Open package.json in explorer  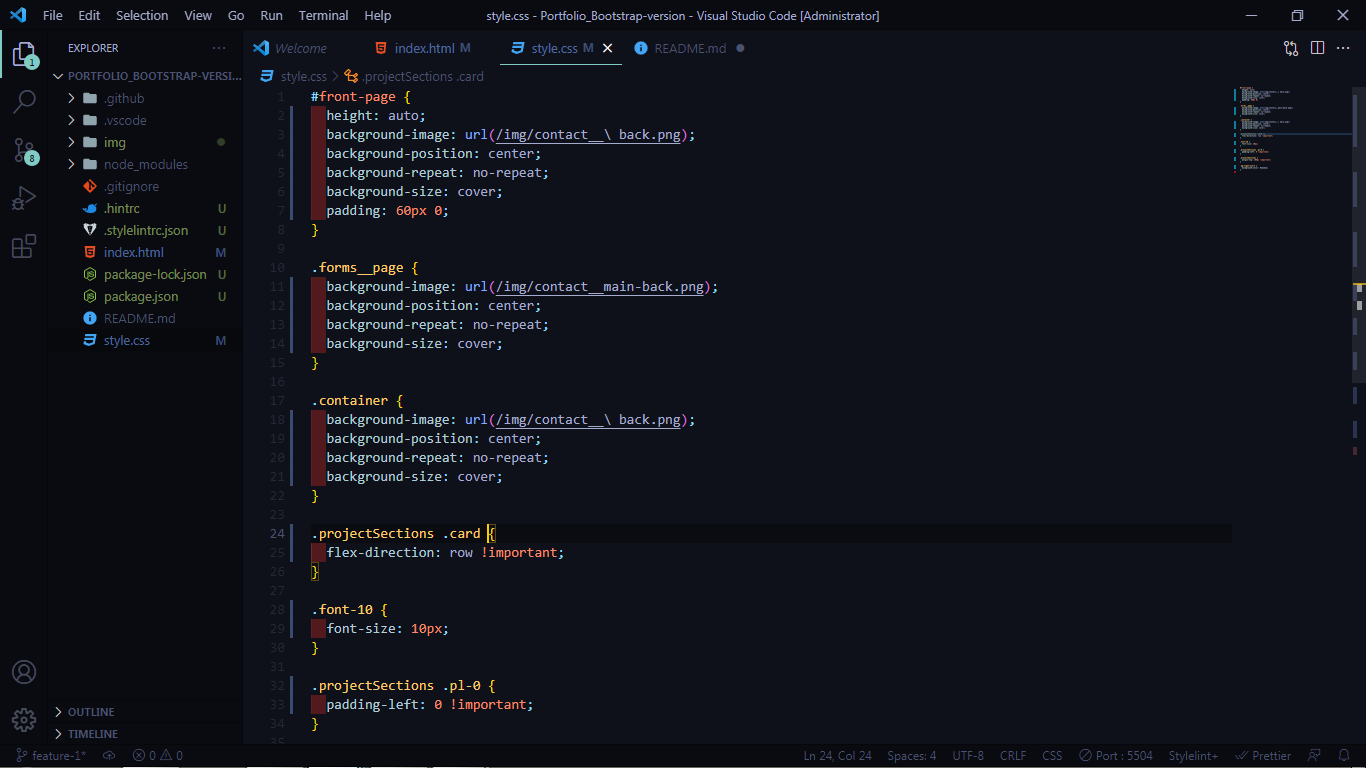pyautogui.click(x=147, y=296)
